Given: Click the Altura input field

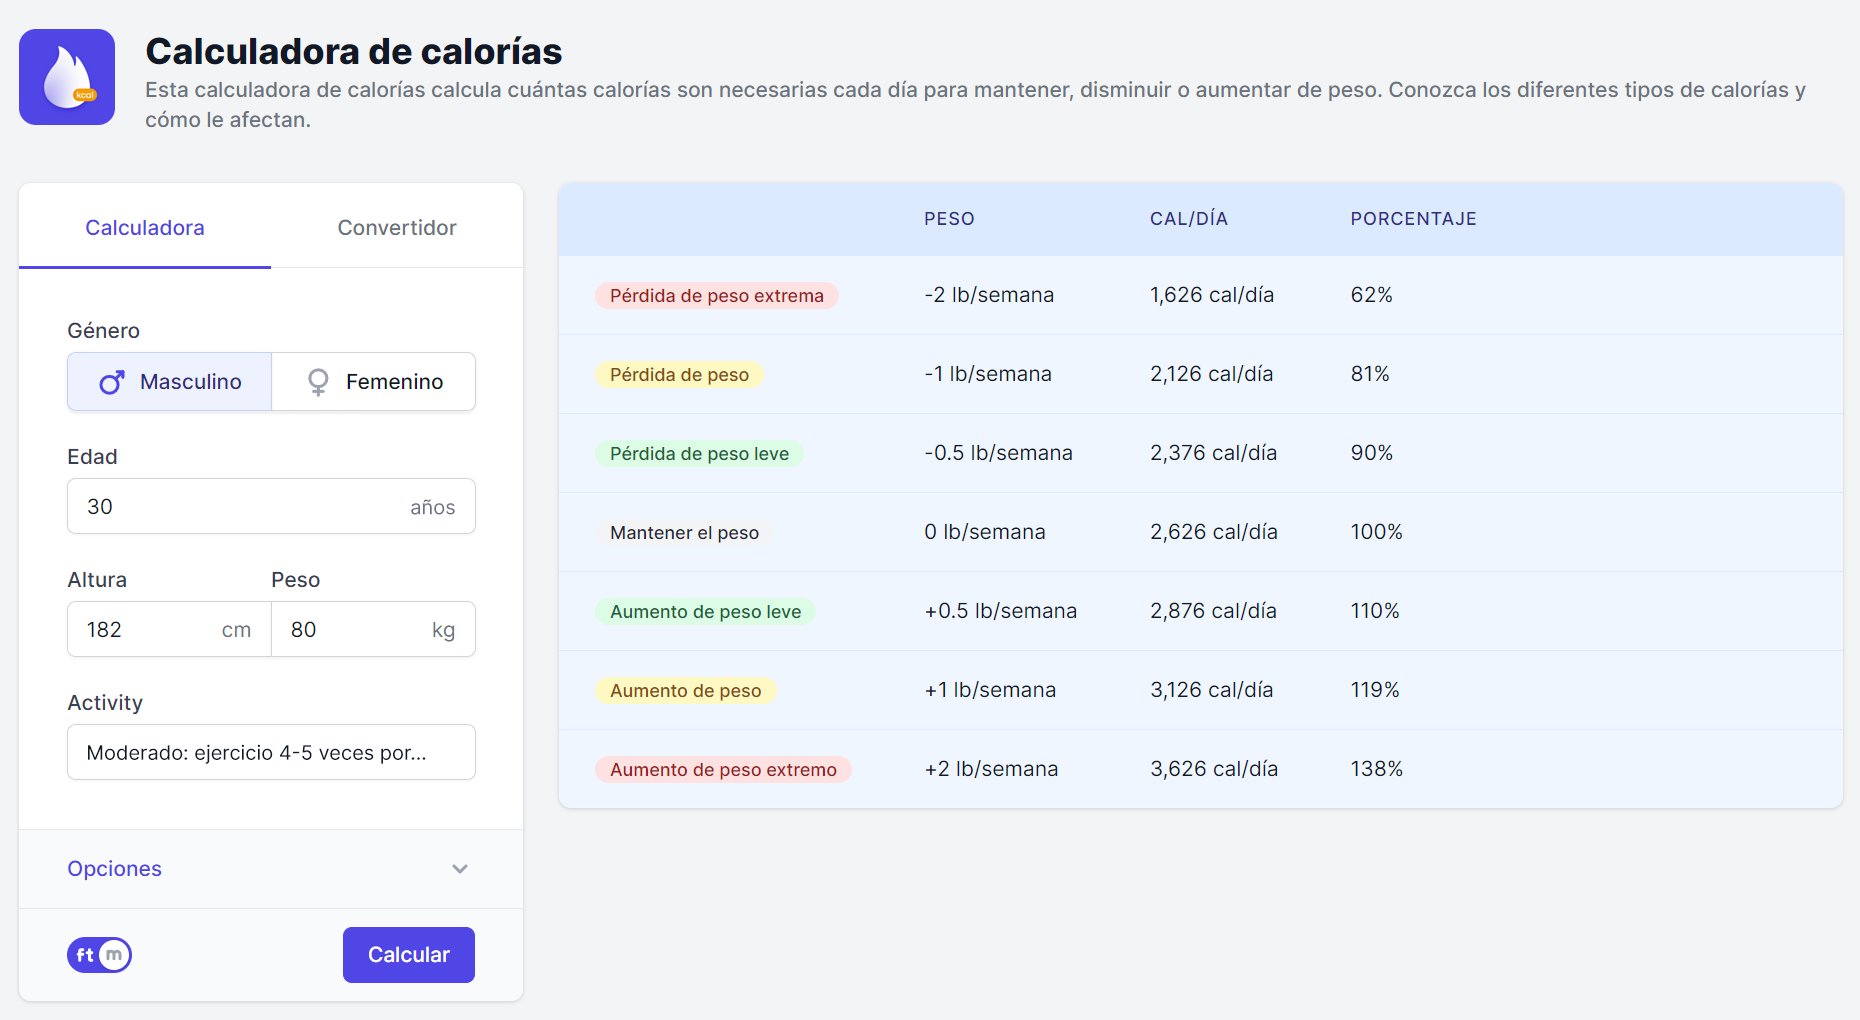Looking at the screenshot, I should click(150, 630).
